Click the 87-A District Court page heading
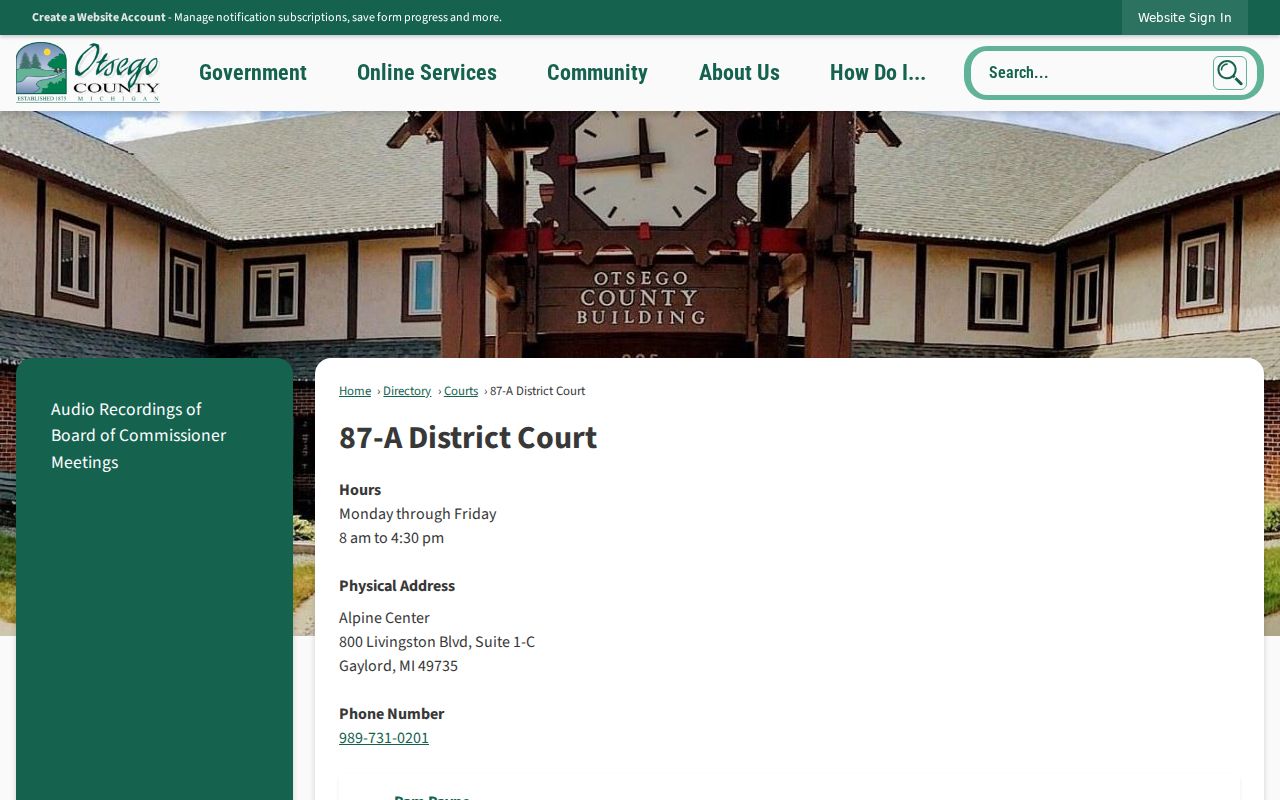The image size is (1280, 800). [x=468, y=438]
